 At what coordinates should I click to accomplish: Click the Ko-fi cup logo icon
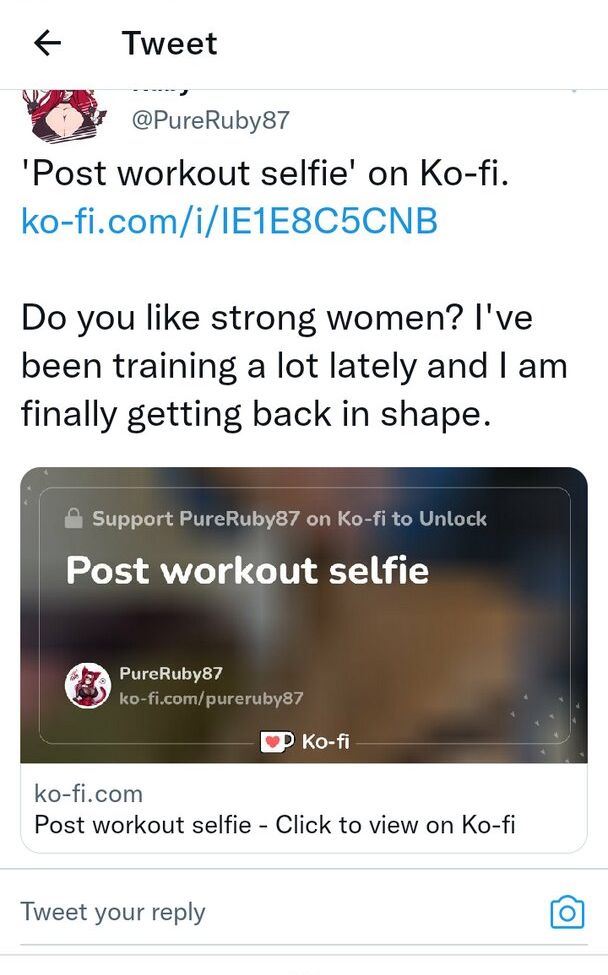click(275, 742)
